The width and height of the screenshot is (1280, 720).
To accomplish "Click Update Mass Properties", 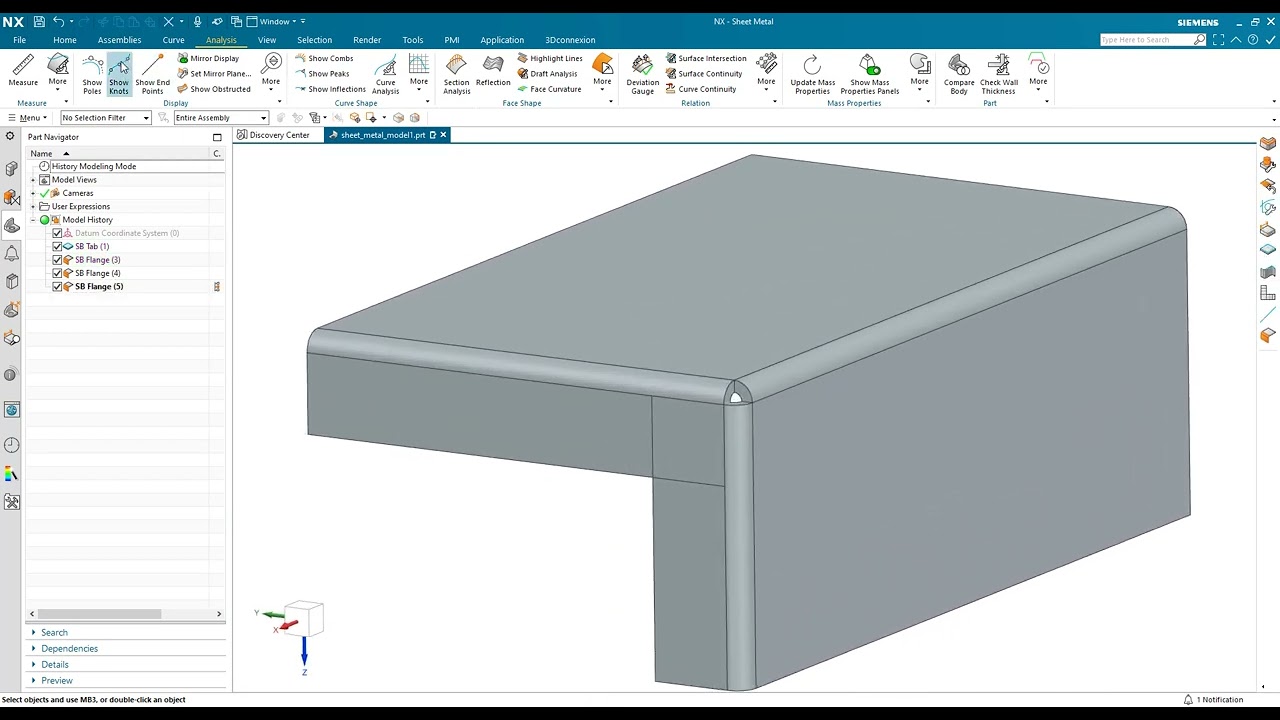I will coord(812,75).
